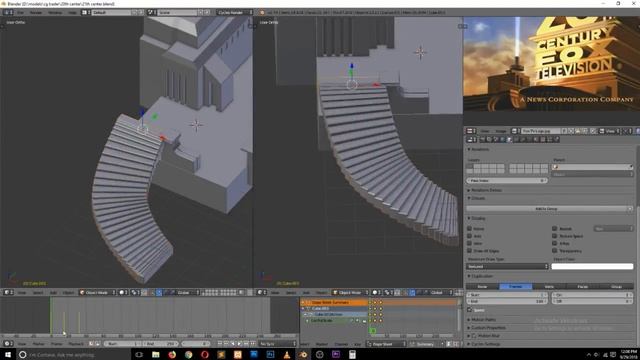Viewport: 640px width, 360px height.
Task: Open Photoshop from the Windows taskbar
Action: pyautogui.click(x=270, y=355)
